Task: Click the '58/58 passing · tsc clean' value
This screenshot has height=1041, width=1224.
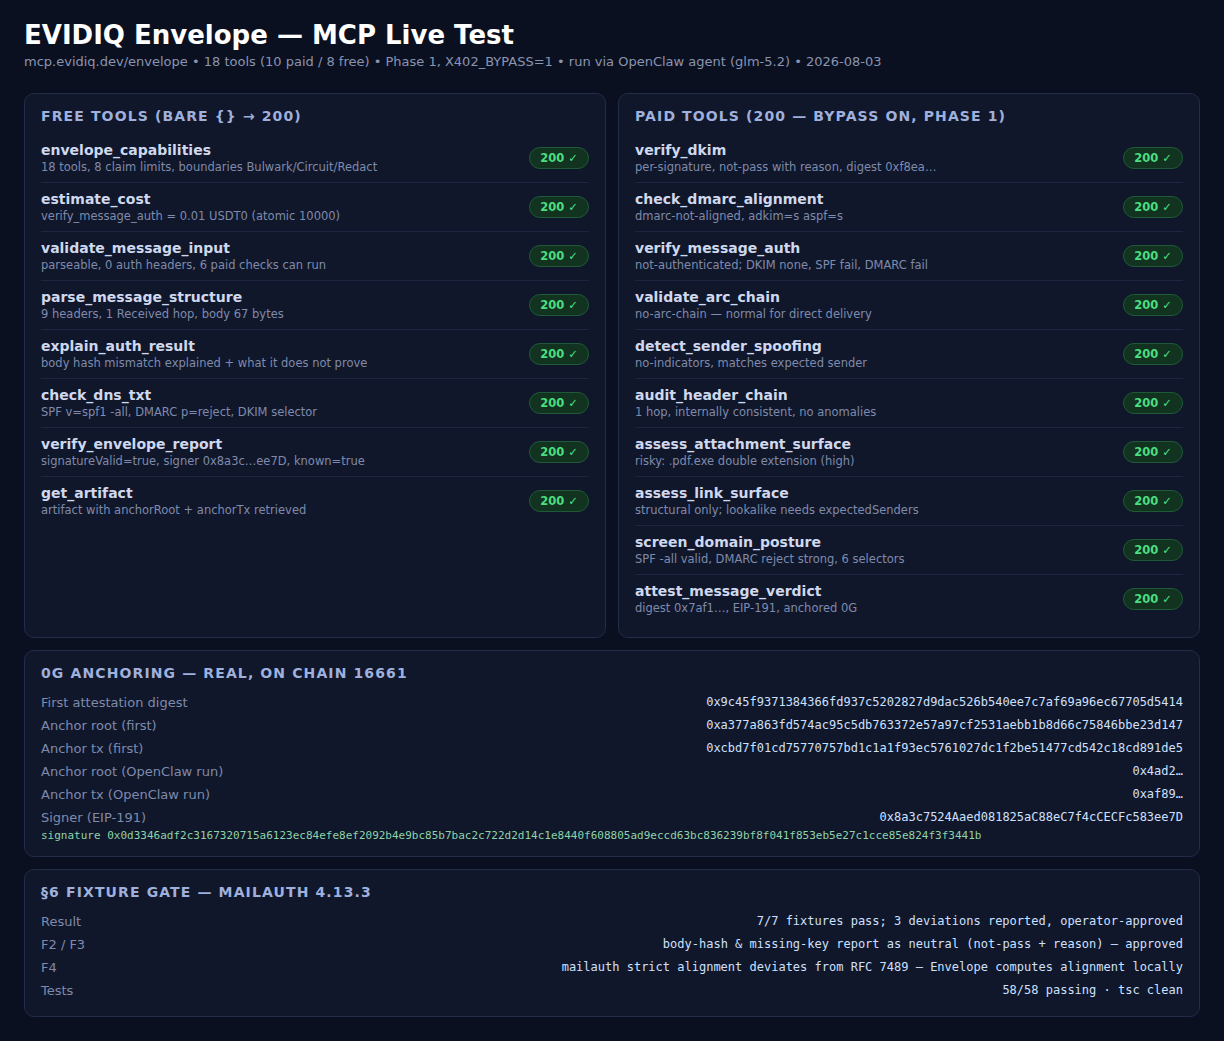Action: [1092, 990]
